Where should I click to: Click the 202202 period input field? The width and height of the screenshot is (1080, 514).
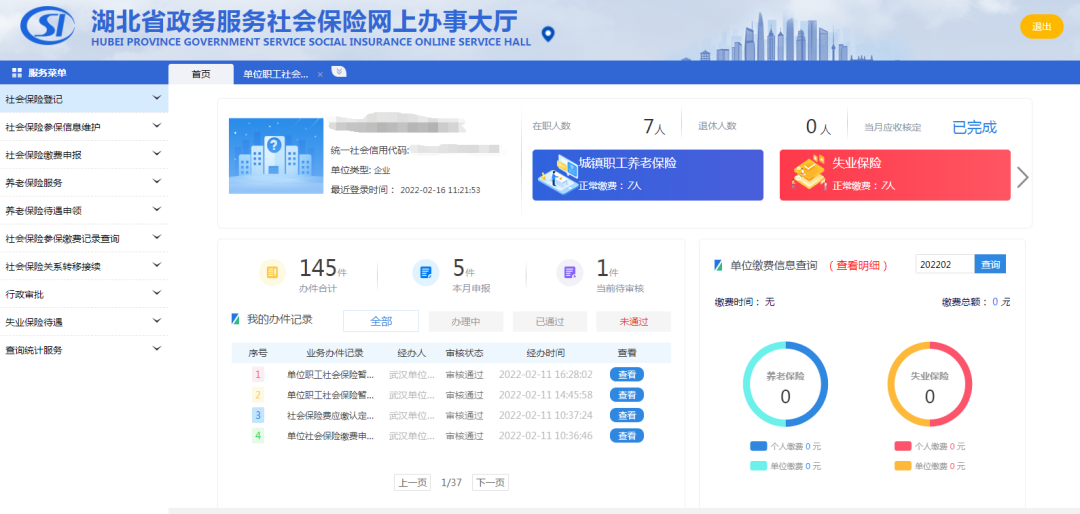(944, 264)
